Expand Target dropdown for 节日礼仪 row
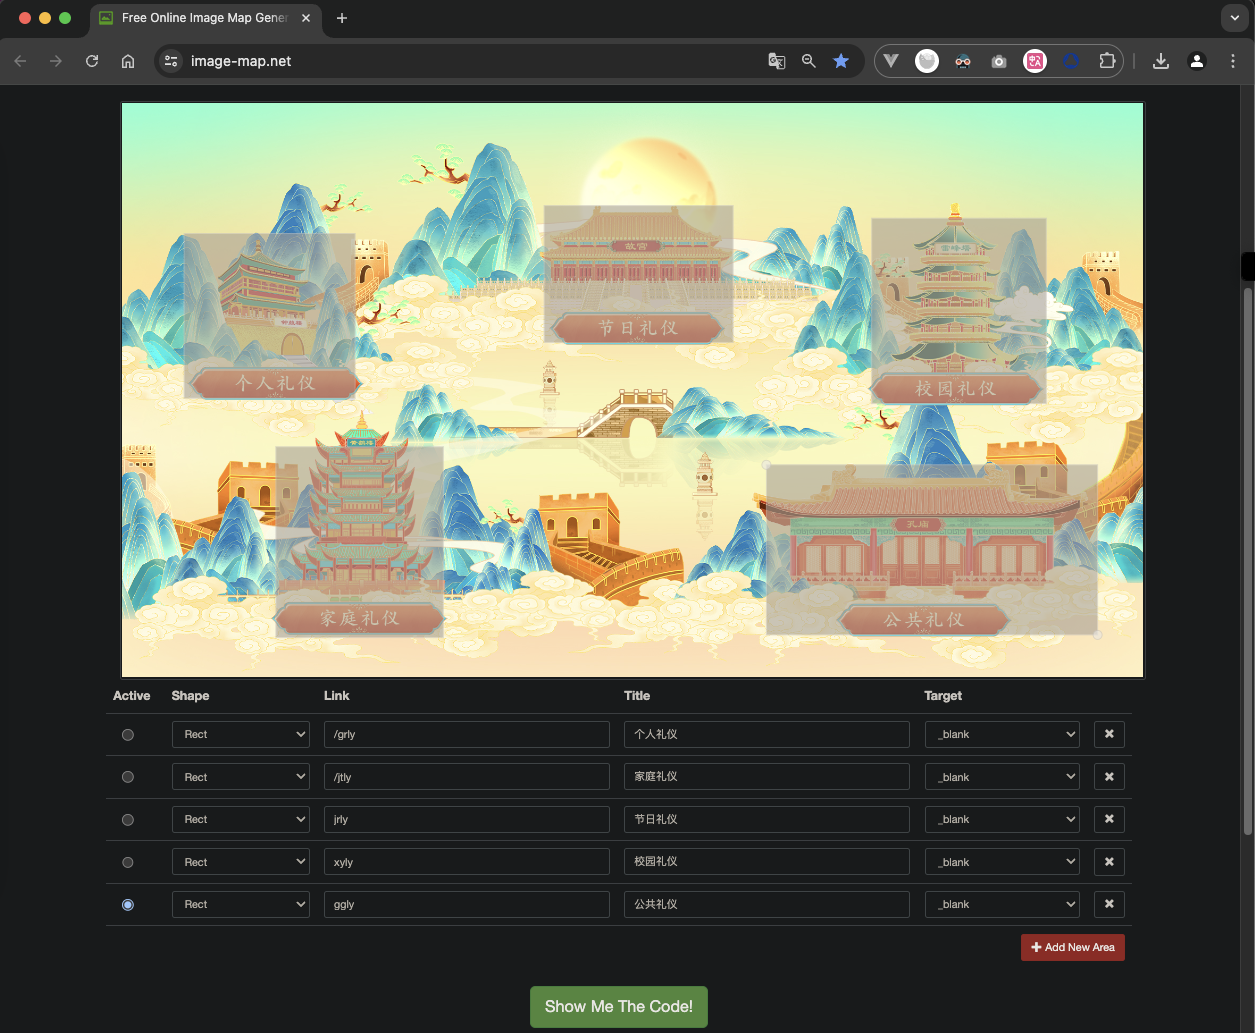The width and height of the screenshot is (1255, 1033). [1002, 819]
